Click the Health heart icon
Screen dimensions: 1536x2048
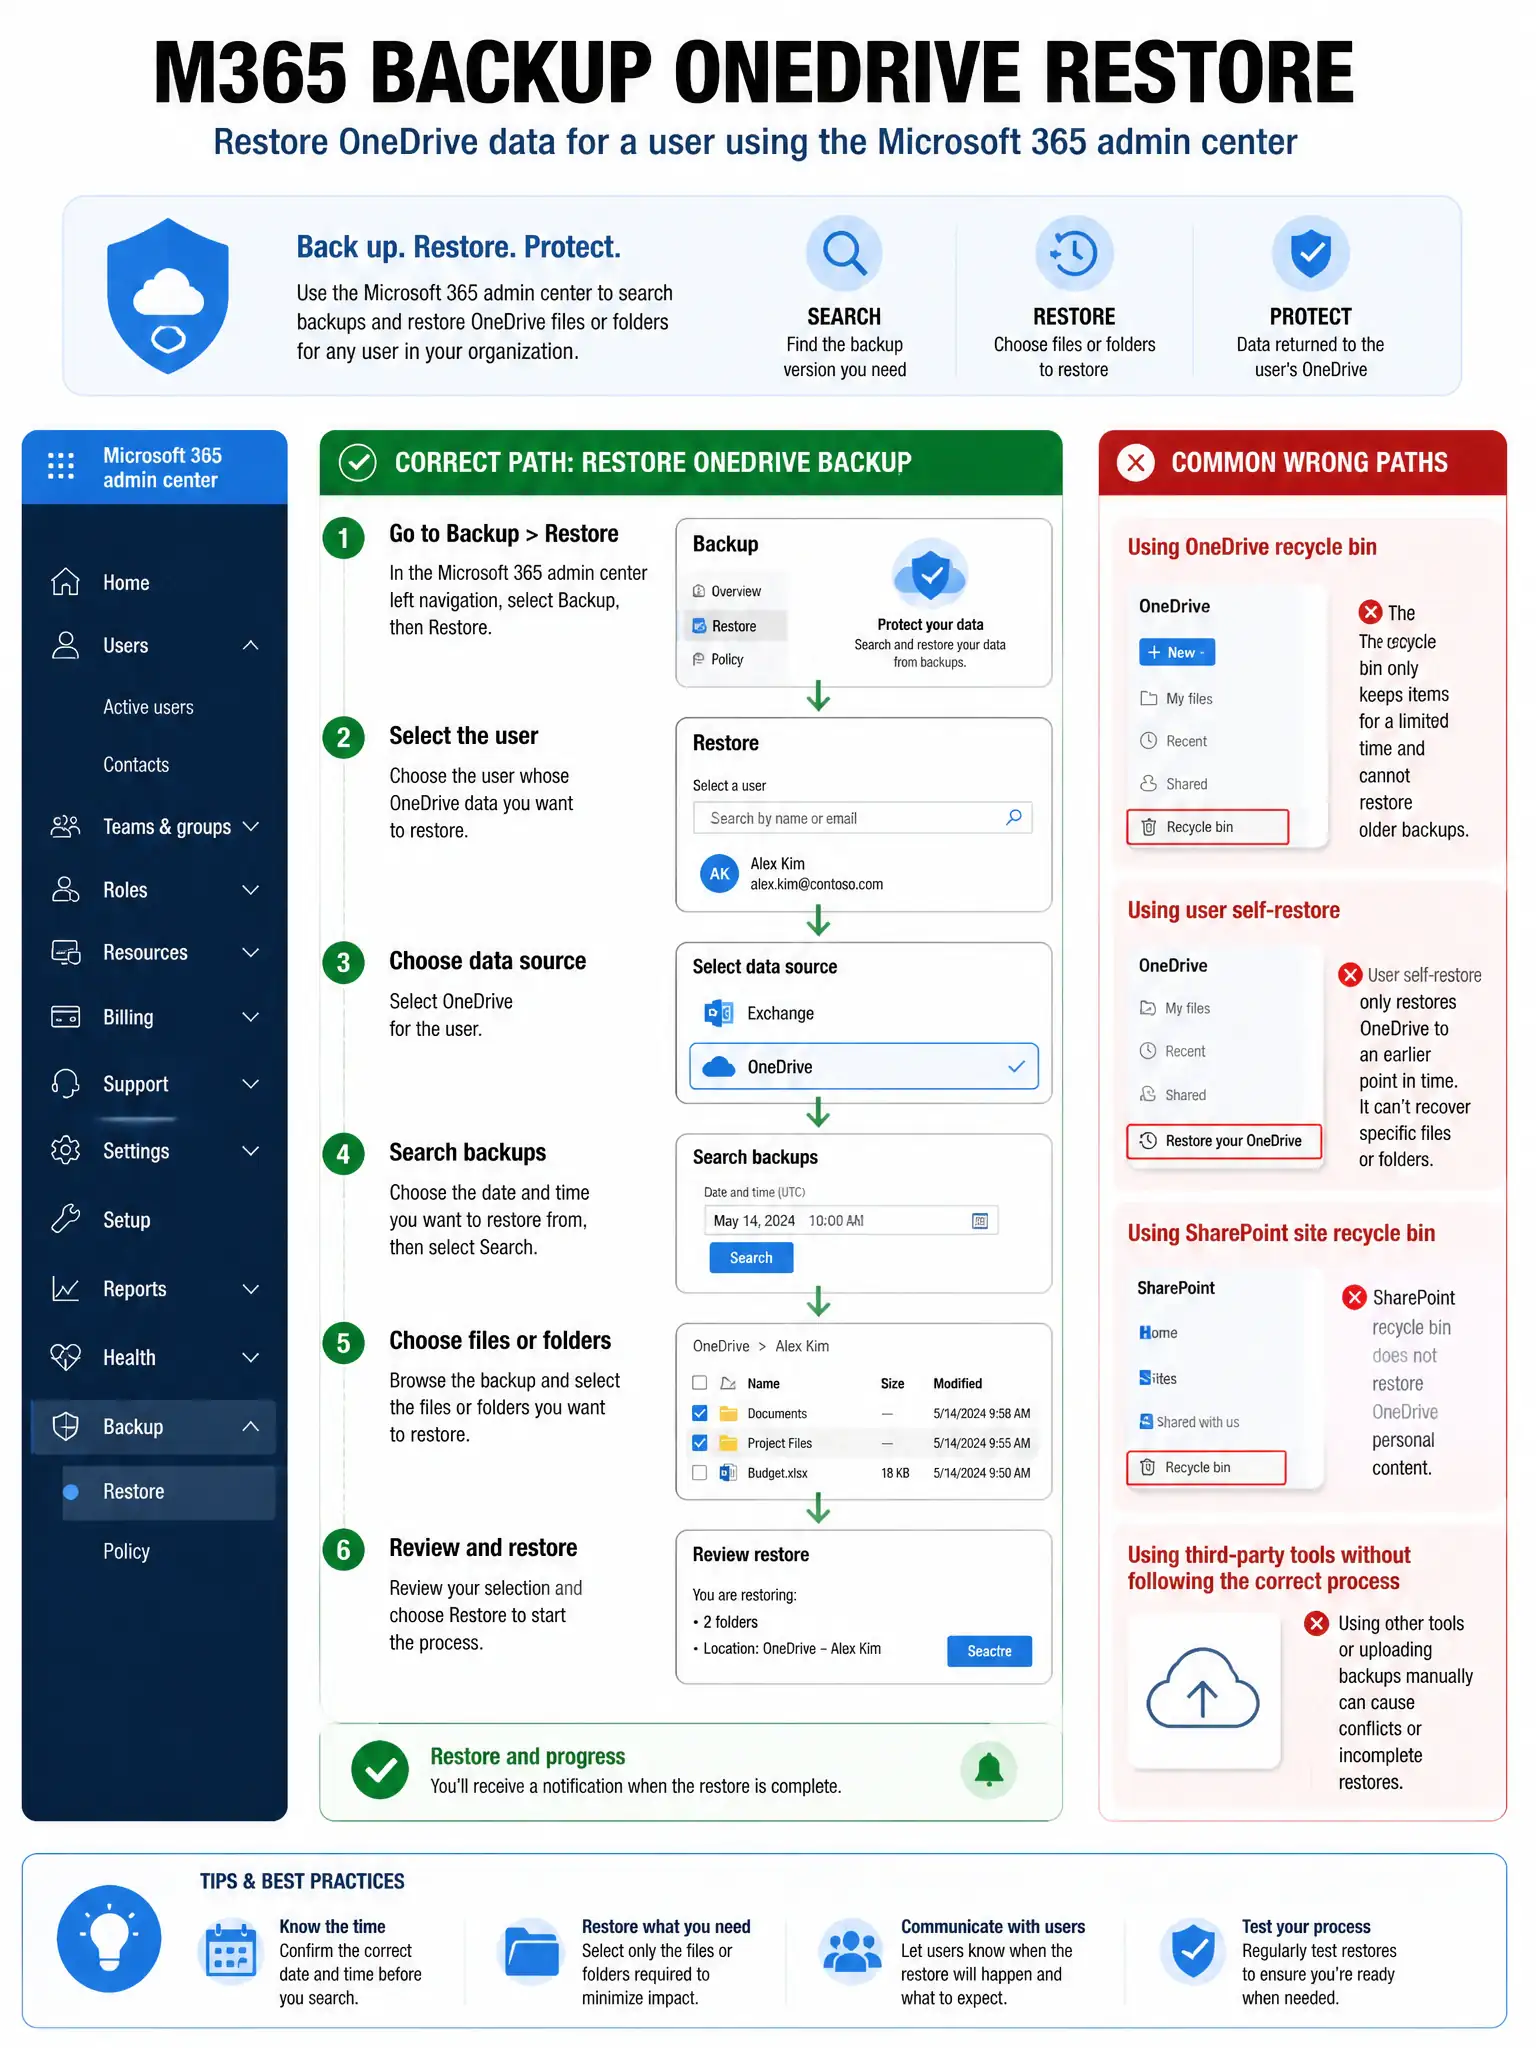click(x=65, y=1357)
